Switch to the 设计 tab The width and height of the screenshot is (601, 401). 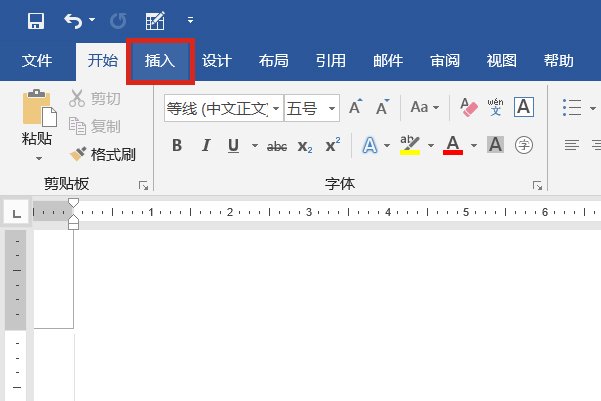217,61
